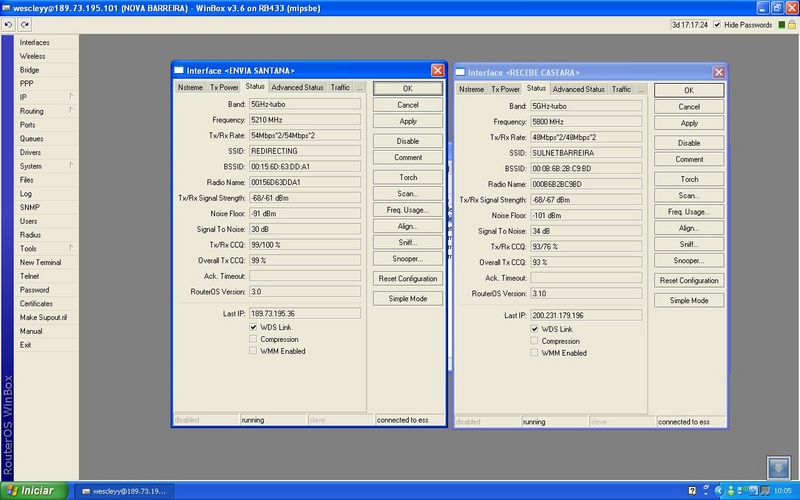Show more tabs in RECEBE CASEARA window
The width and height of the screenshot is (800, 500).
pos(641,89)
